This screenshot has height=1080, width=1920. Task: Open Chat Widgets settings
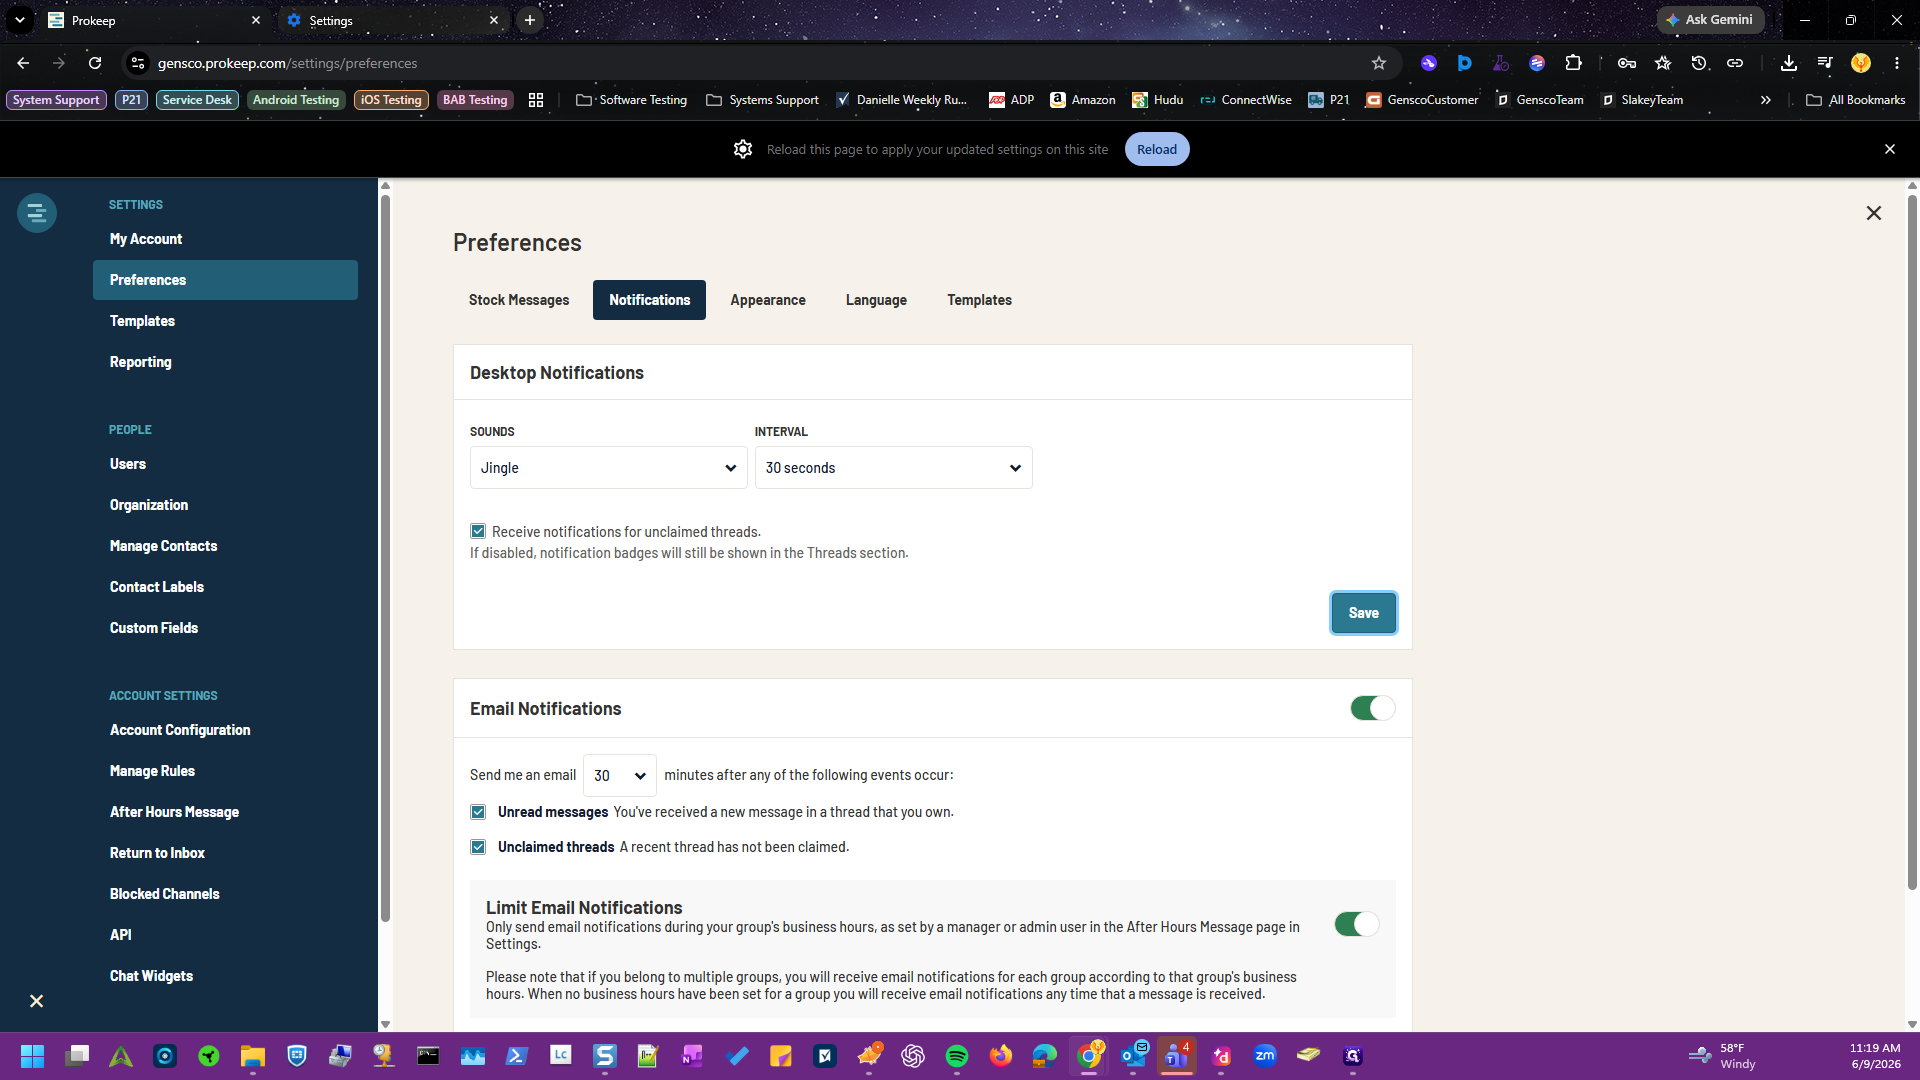pyautogui.click(x=225, y=976)
